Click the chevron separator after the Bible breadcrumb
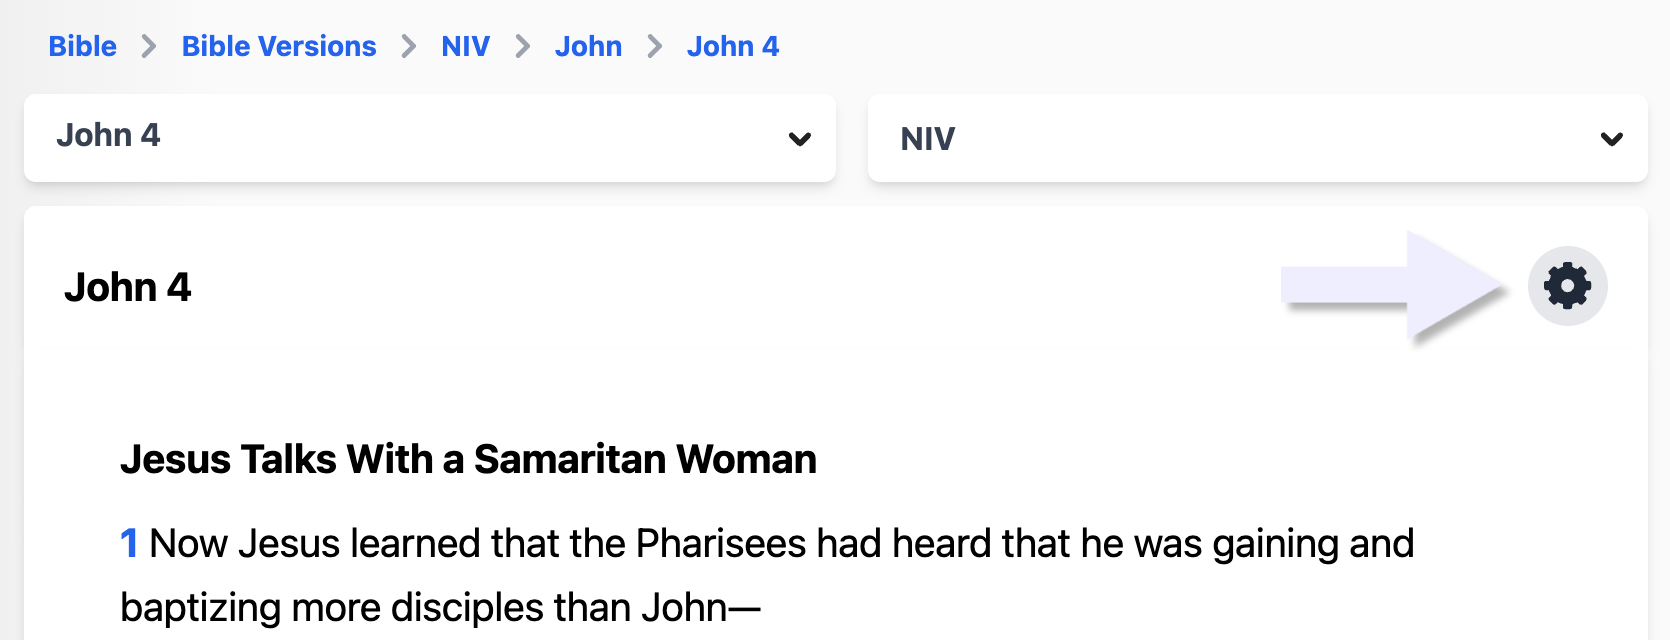Image resolution: width=1670 pixels, height=640 pixels. 149,46
